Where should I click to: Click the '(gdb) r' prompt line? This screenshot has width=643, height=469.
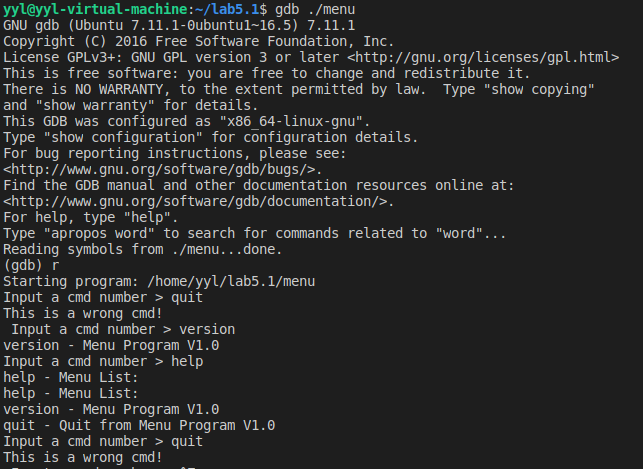[31, 265]
